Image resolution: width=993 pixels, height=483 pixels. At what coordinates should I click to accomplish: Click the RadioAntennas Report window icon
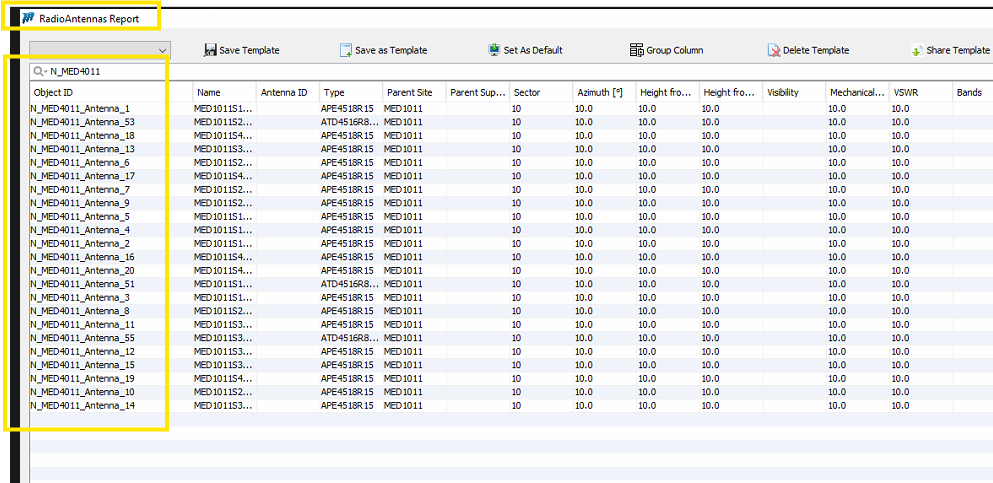(28, 18)
